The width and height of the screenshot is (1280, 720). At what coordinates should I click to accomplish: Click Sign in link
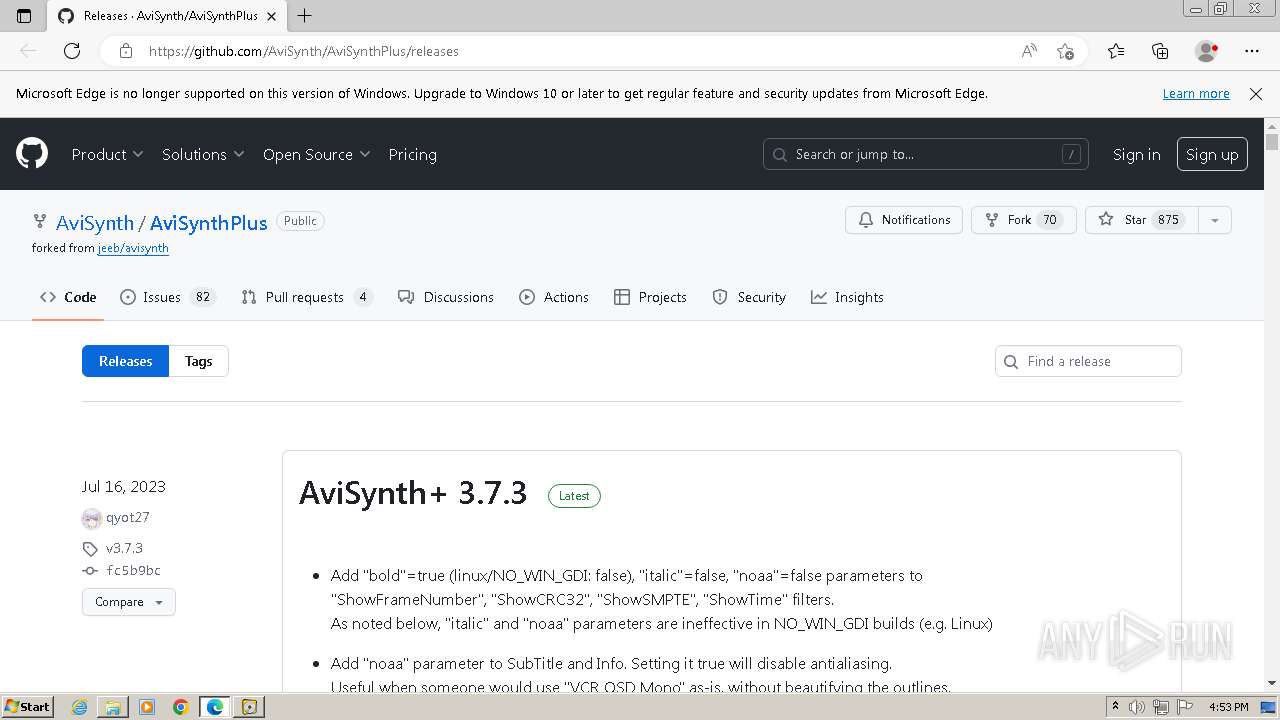[x=1136, y=154]
